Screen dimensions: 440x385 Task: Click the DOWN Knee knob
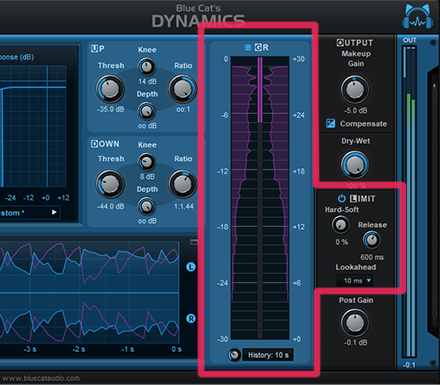[147, 162]
